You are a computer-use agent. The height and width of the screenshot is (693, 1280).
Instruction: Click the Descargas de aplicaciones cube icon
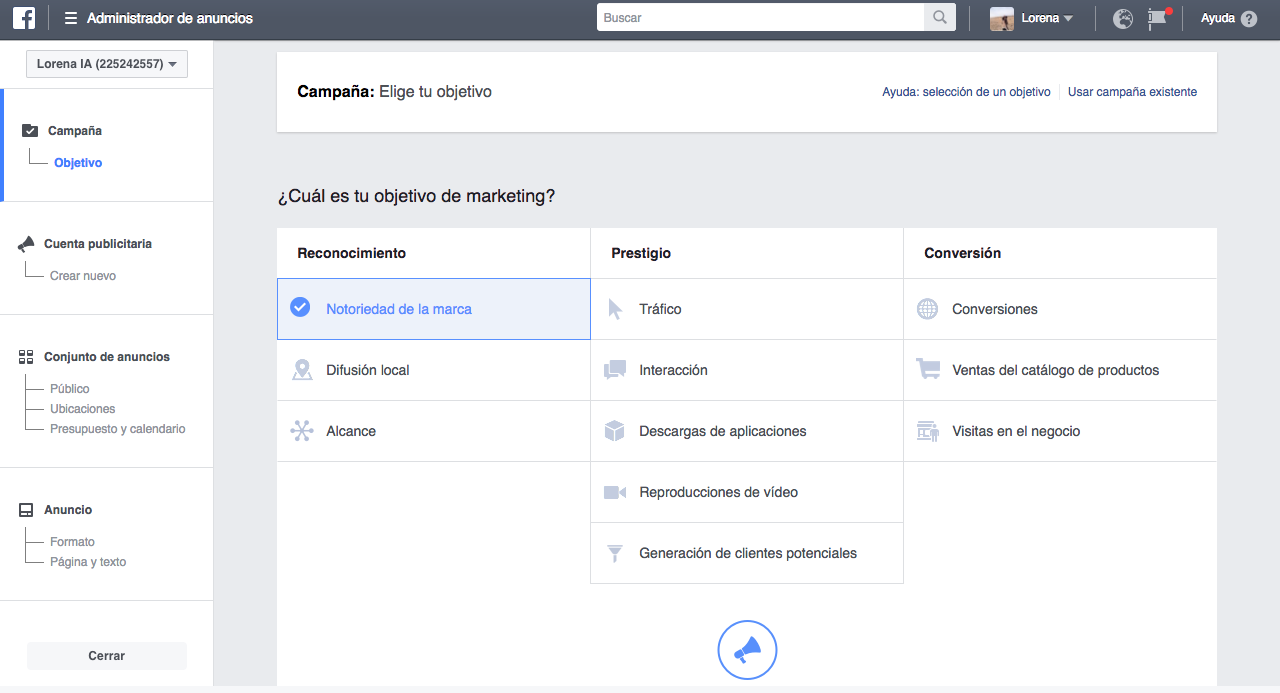coord(615,430)
